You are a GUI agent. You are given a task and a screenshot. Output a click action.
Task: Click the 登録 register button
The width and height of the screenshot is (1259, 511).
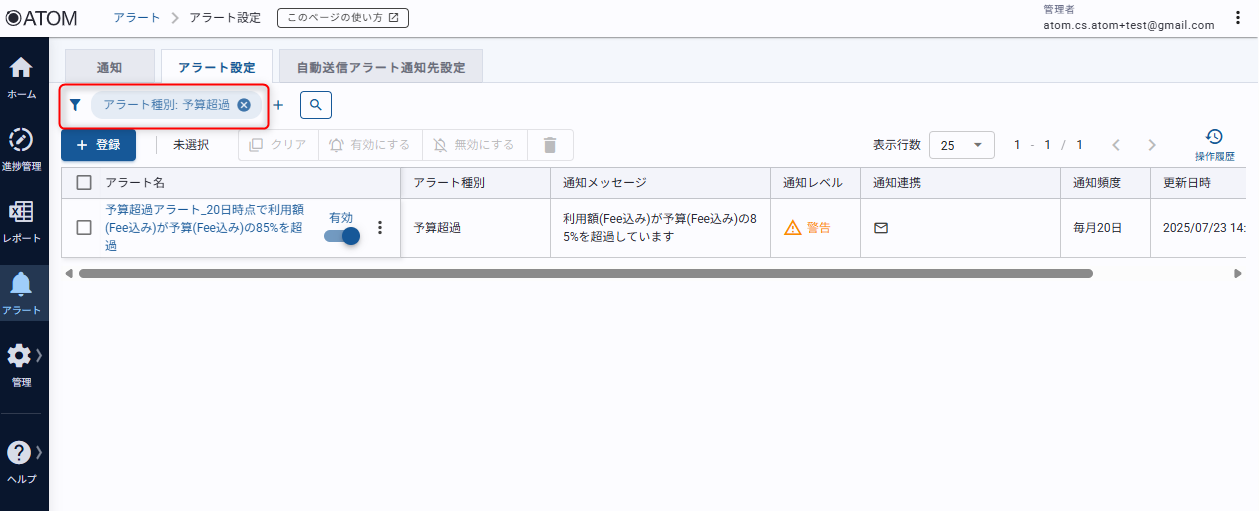click(x=98, y=145)
